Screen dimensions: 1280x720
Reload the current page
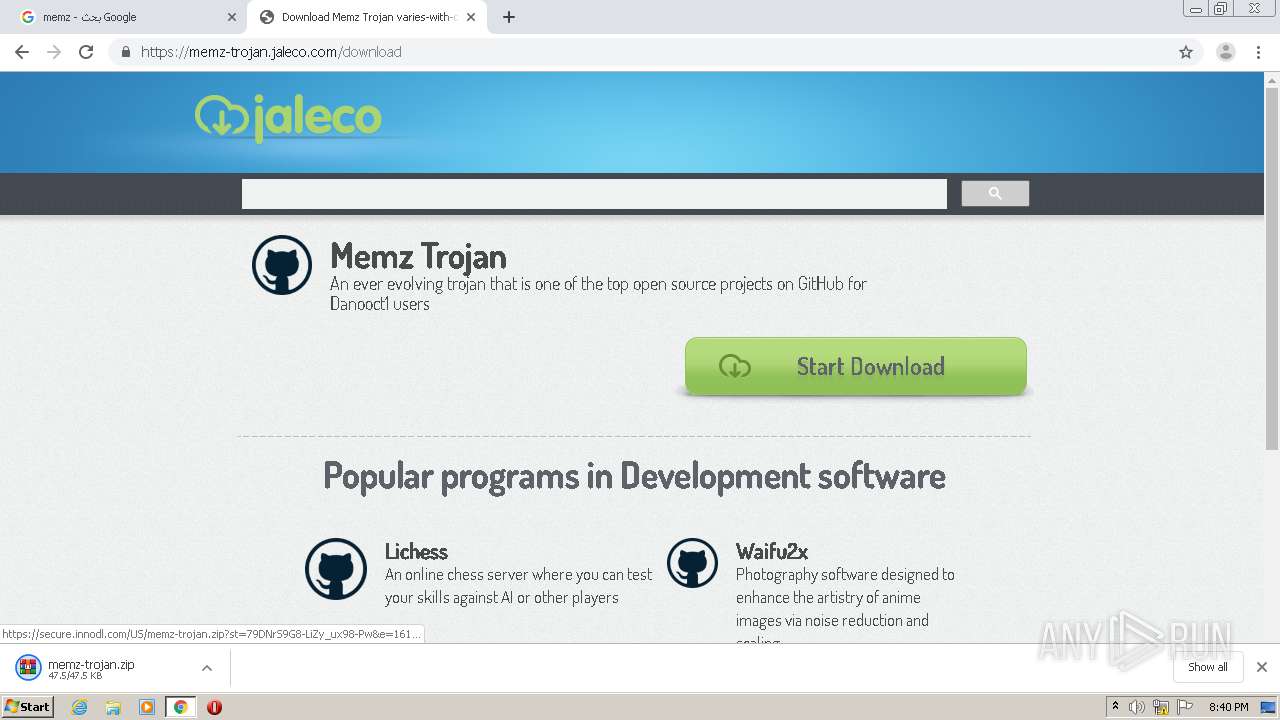click(86, 52)
